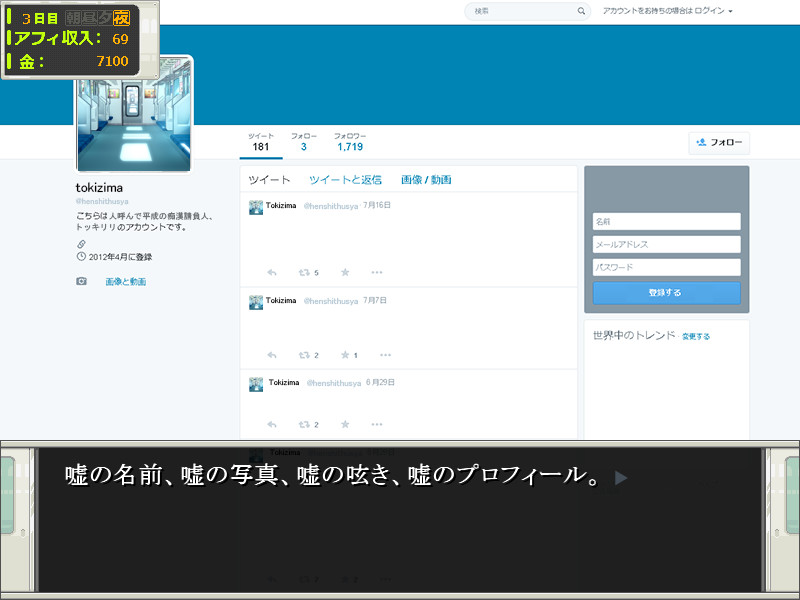Screen dimensions: 800x600
Task: Advance dialogue with the triangle arrow
Action: 621,478
